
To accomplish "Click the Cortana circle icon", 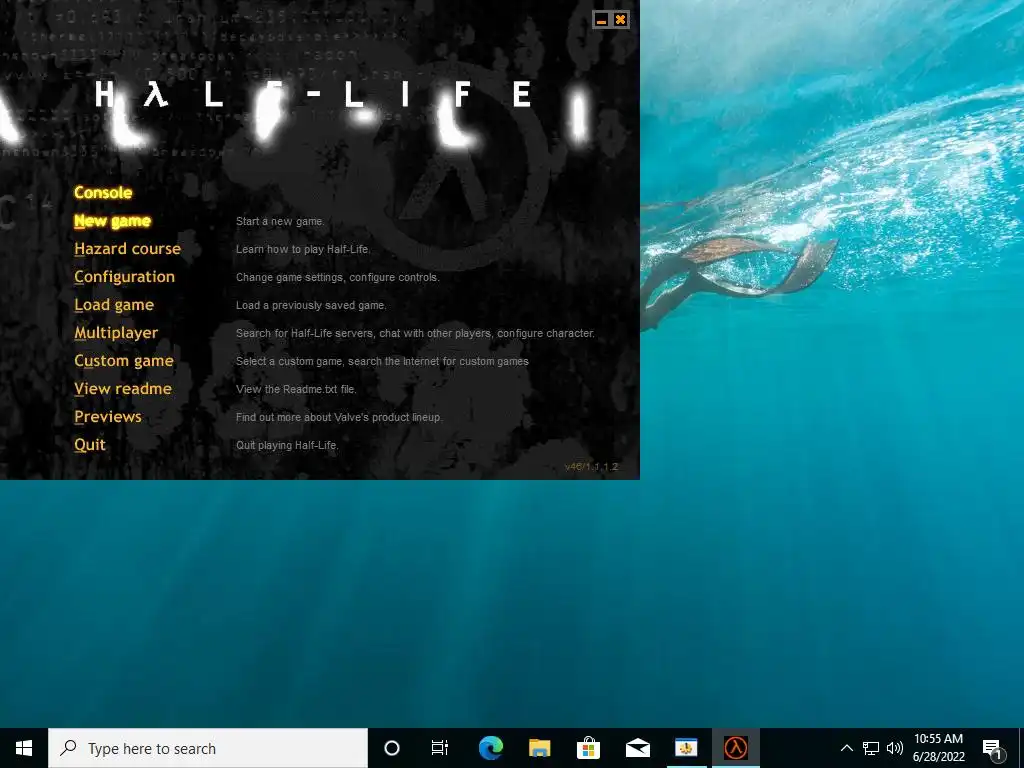I will click(392, 748).
